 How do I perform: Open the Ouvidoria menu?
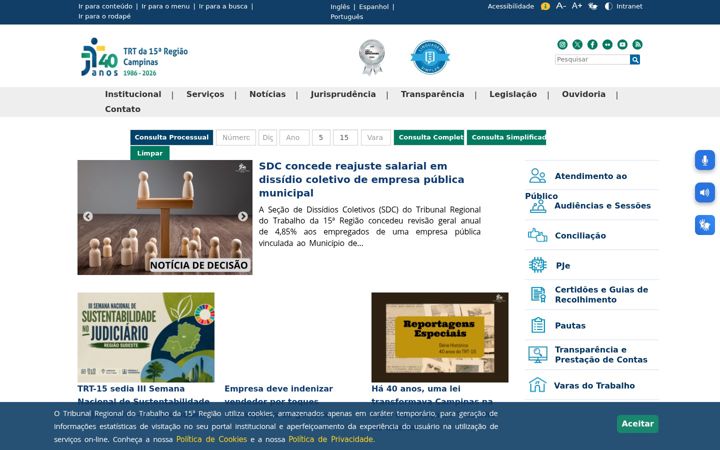pyautogui.click(x=584, y=94)
